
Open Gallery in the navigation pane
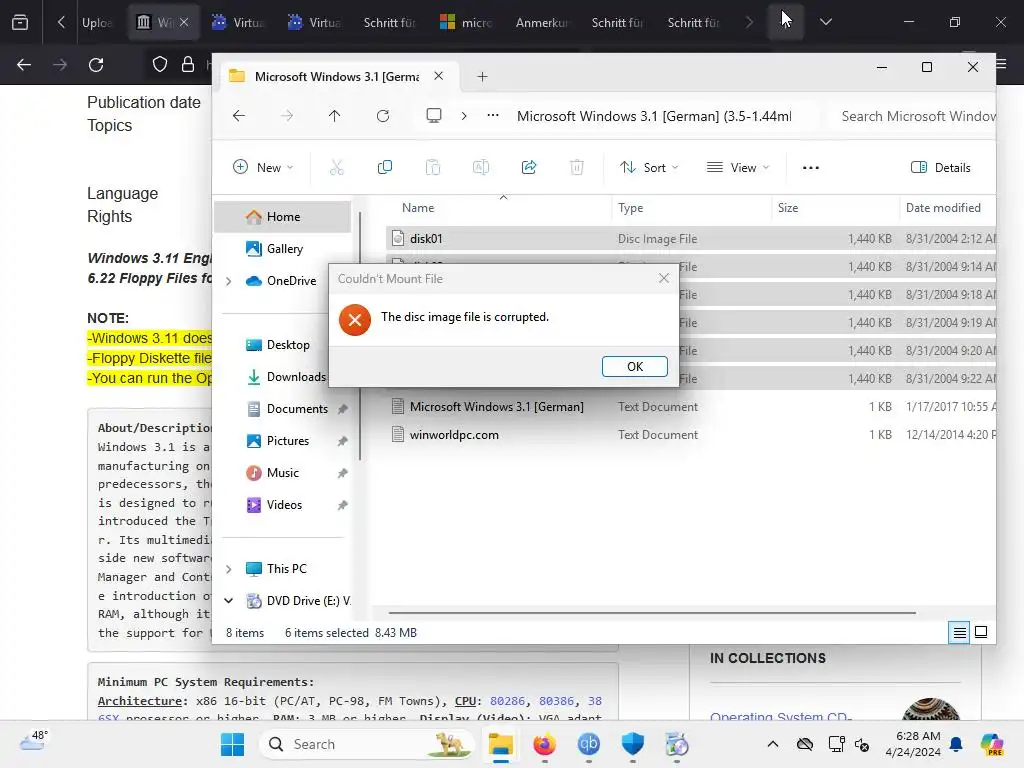(284, 249)
